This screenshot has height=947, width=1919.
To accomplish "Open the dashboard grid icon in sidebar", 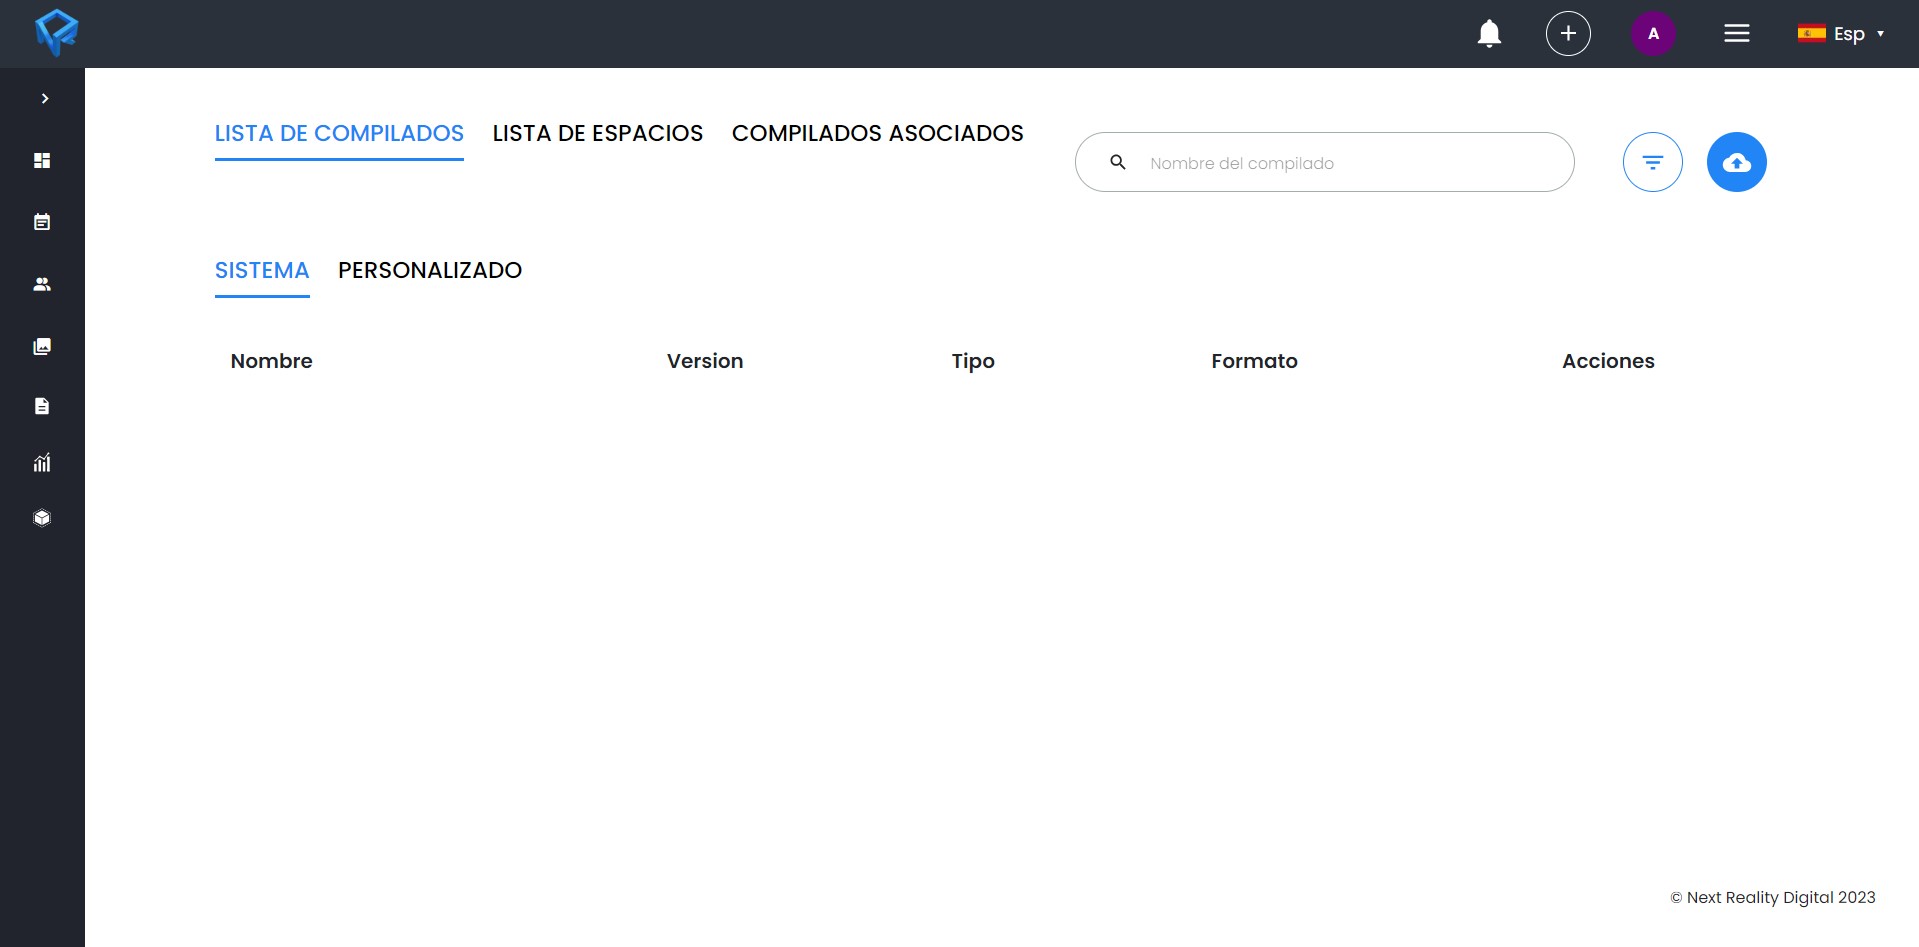I will [x=42, y=160].
